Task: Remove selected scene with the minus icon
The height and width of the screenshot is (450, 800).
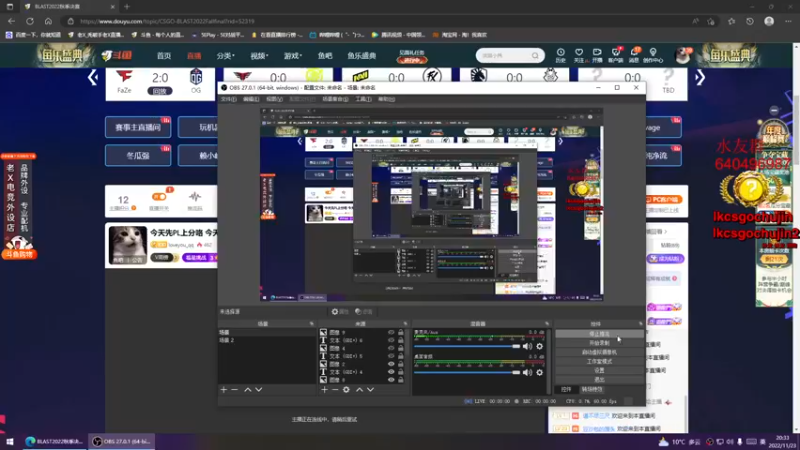Action: 235,390
